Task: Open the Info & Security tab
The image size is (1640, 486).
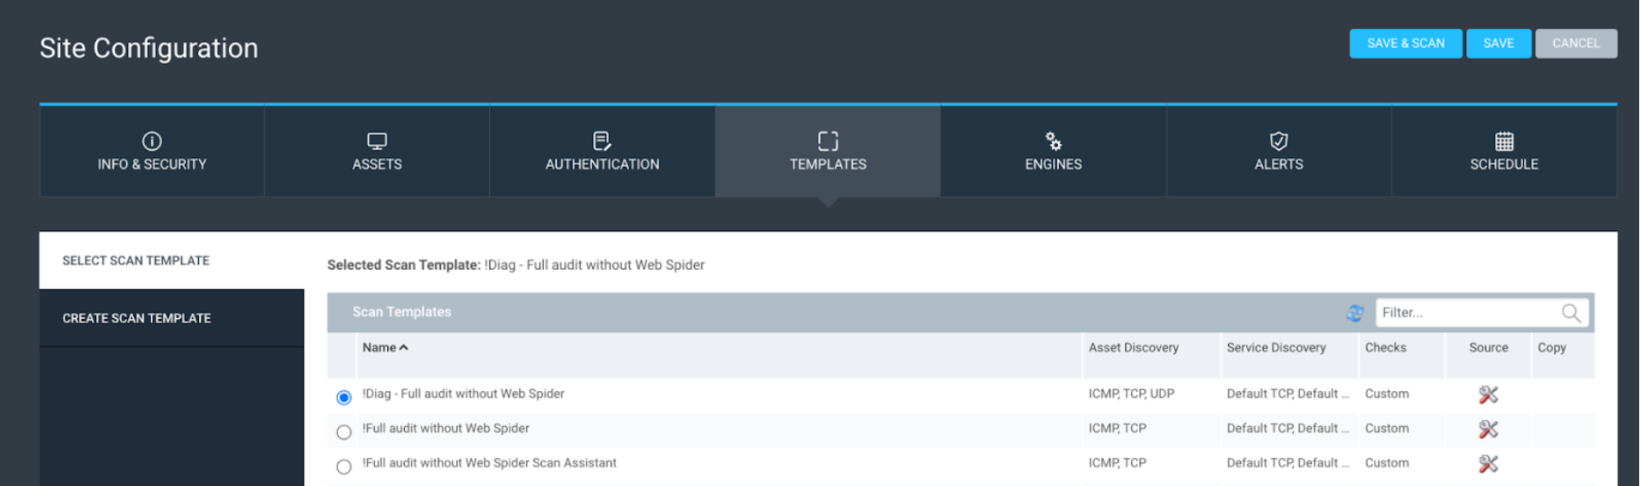Action: click(152, 151)
